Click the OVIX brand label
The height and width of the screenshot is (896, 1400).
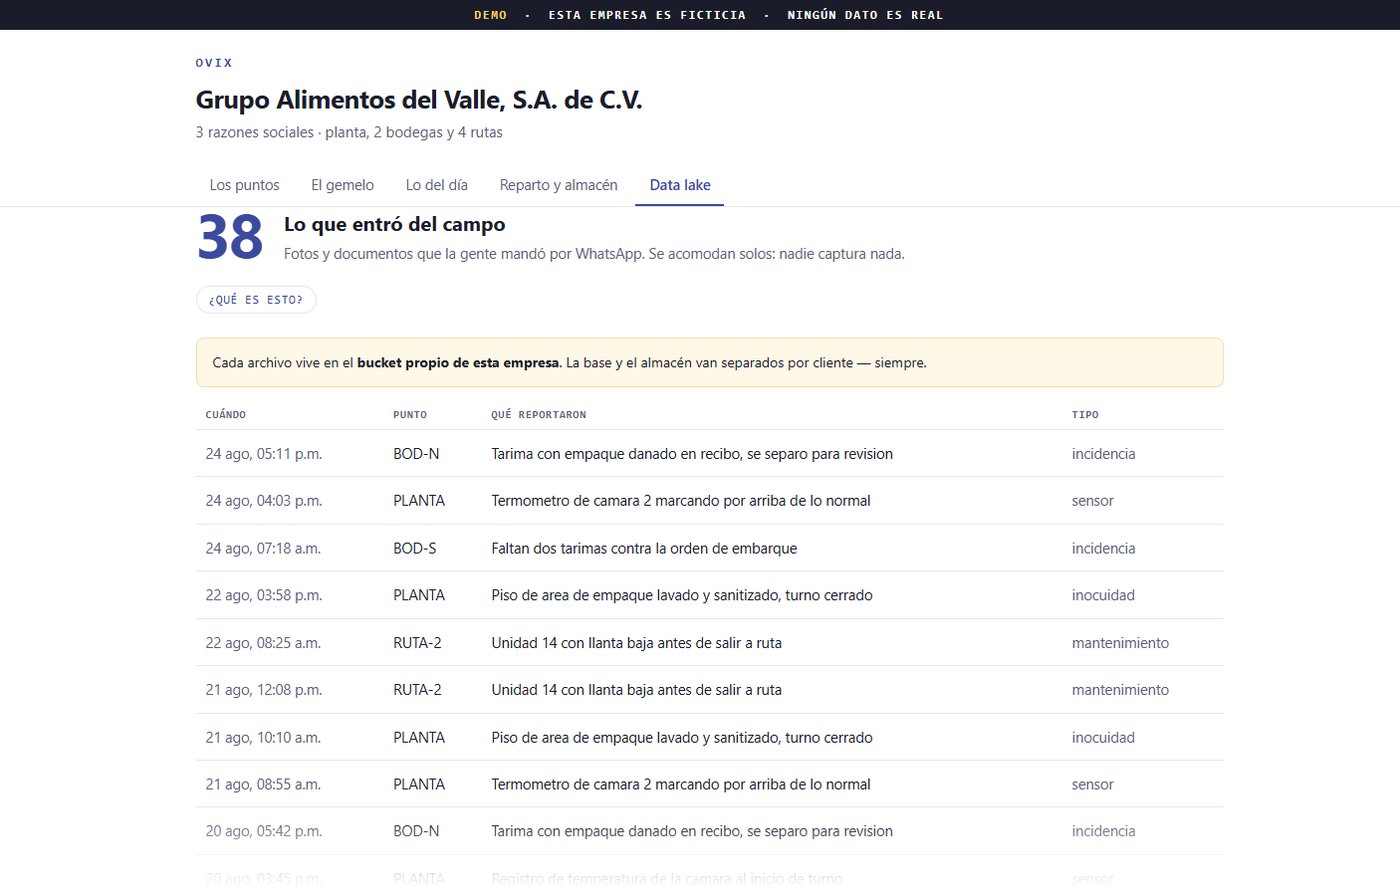(x=214, y=63)
